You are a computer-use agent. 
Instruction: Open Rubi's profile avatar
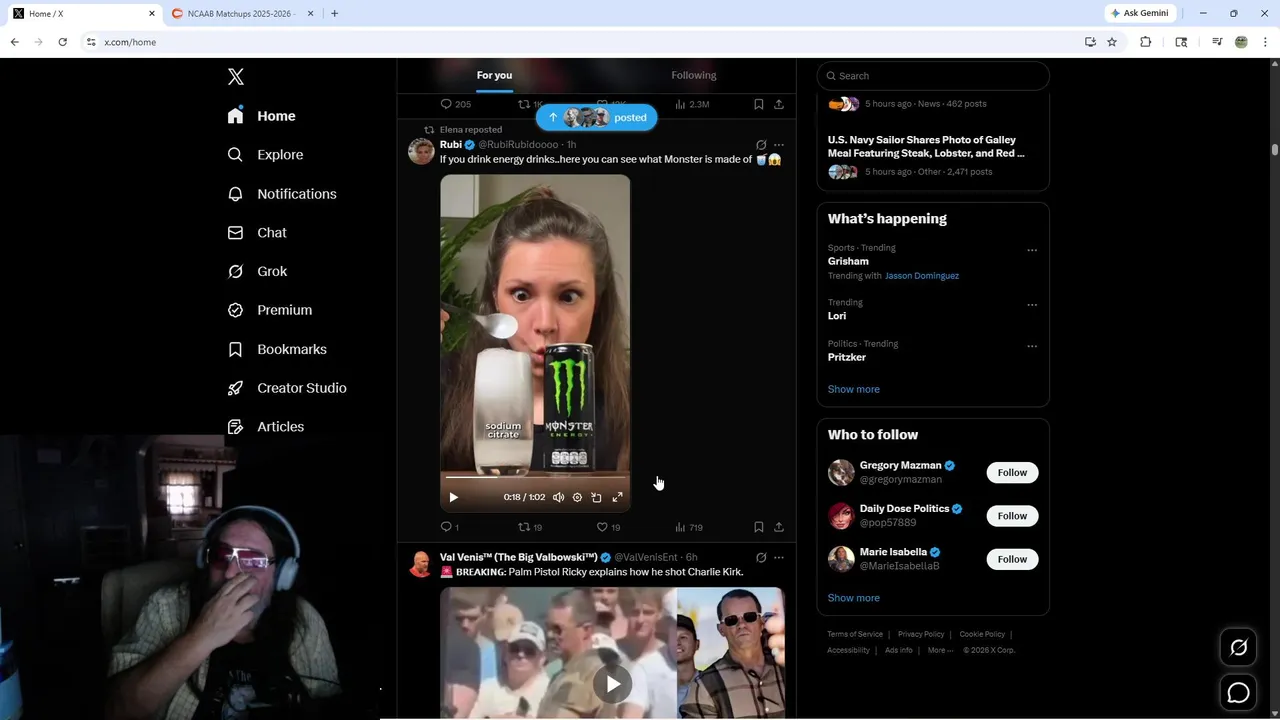[x=421, y=151]
